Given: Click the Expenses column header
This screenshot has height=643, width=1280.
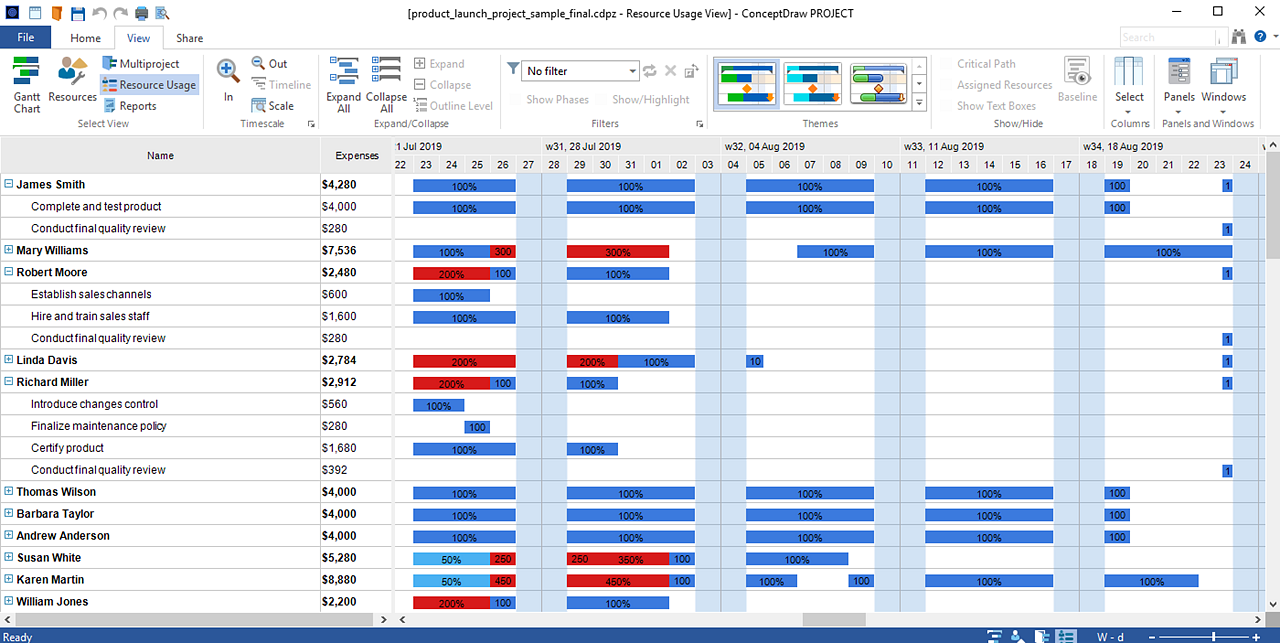Looking at the screenshot, I should pos(357,155).
